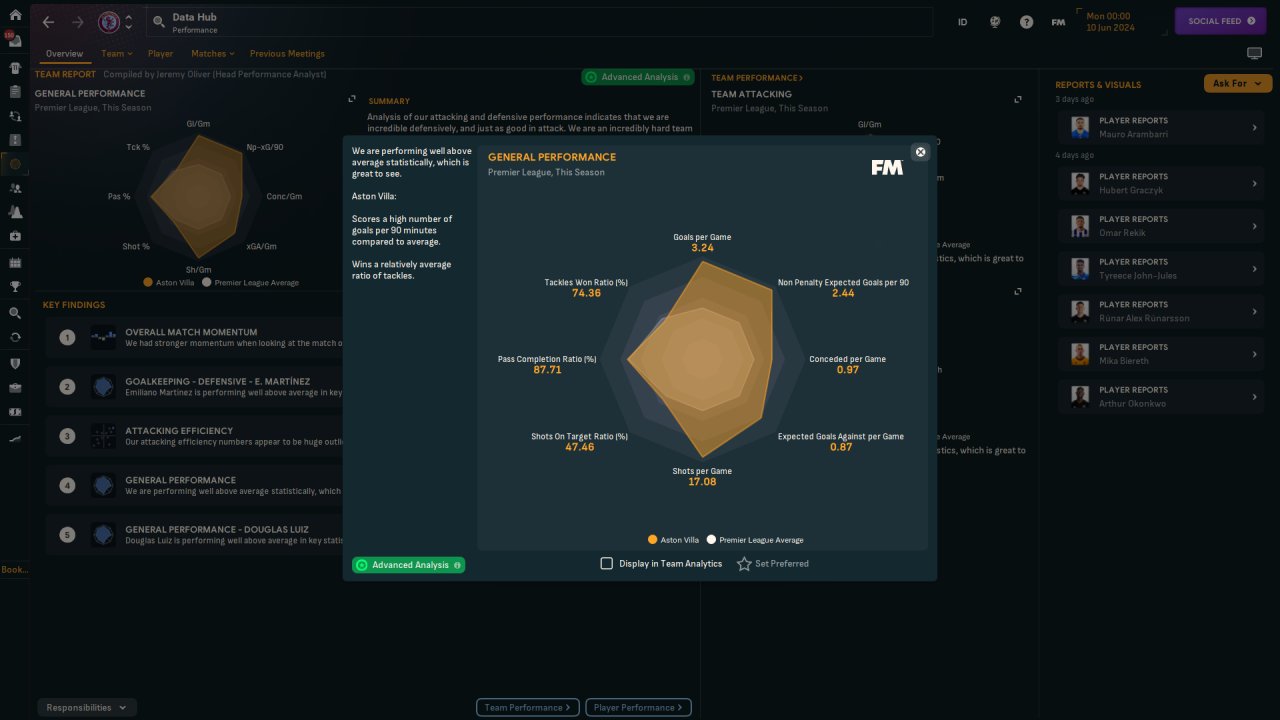Go forward with the right arrow
This screenshot has height=720, width=1280.
78,22
